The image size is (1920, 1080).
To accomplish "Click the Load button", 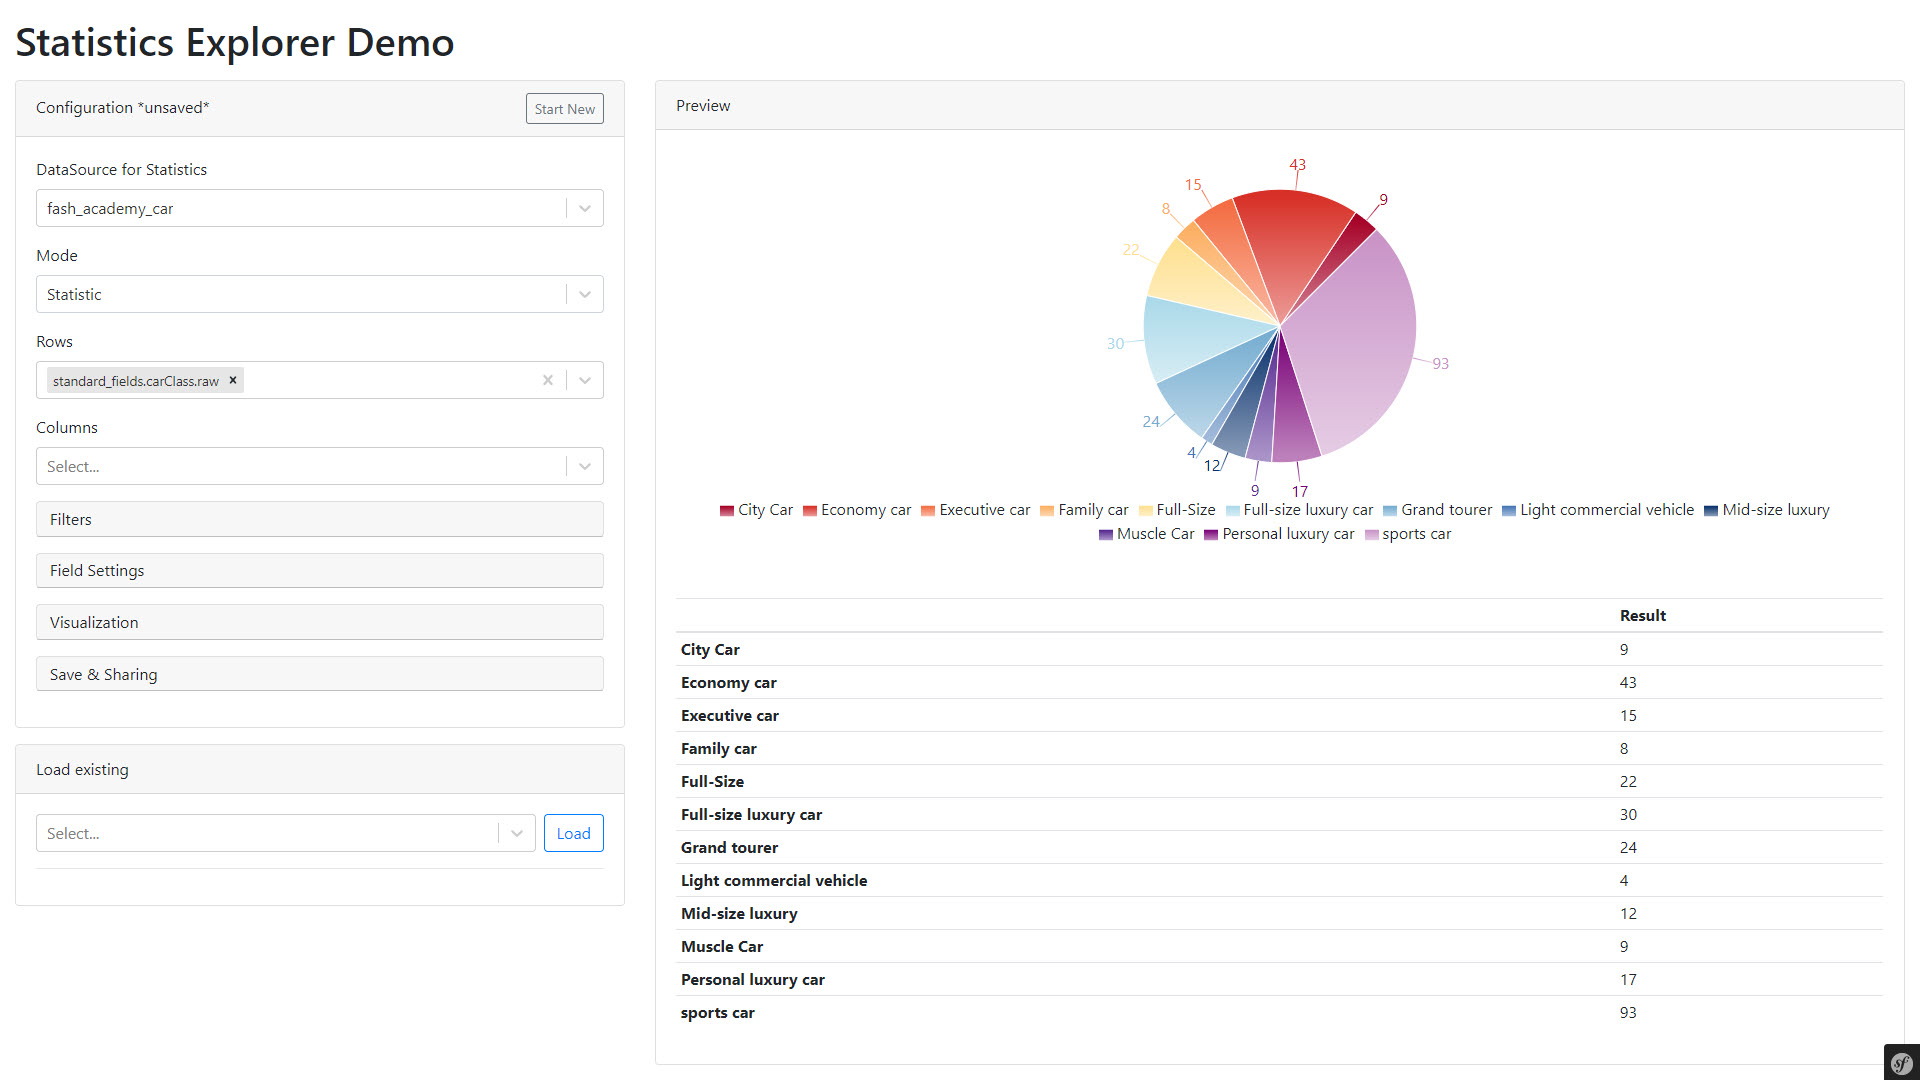I will tap(573, 833).
